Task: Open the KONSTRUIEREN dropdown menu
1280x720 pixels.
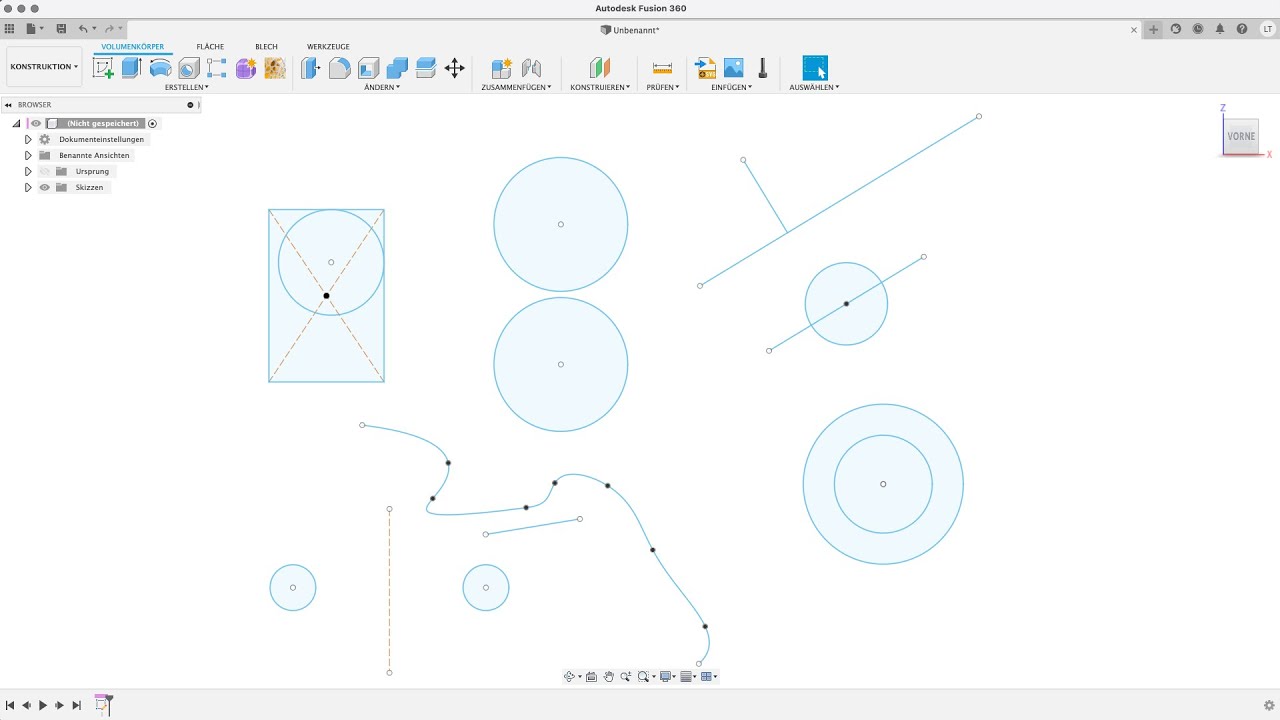Action: 600,87
